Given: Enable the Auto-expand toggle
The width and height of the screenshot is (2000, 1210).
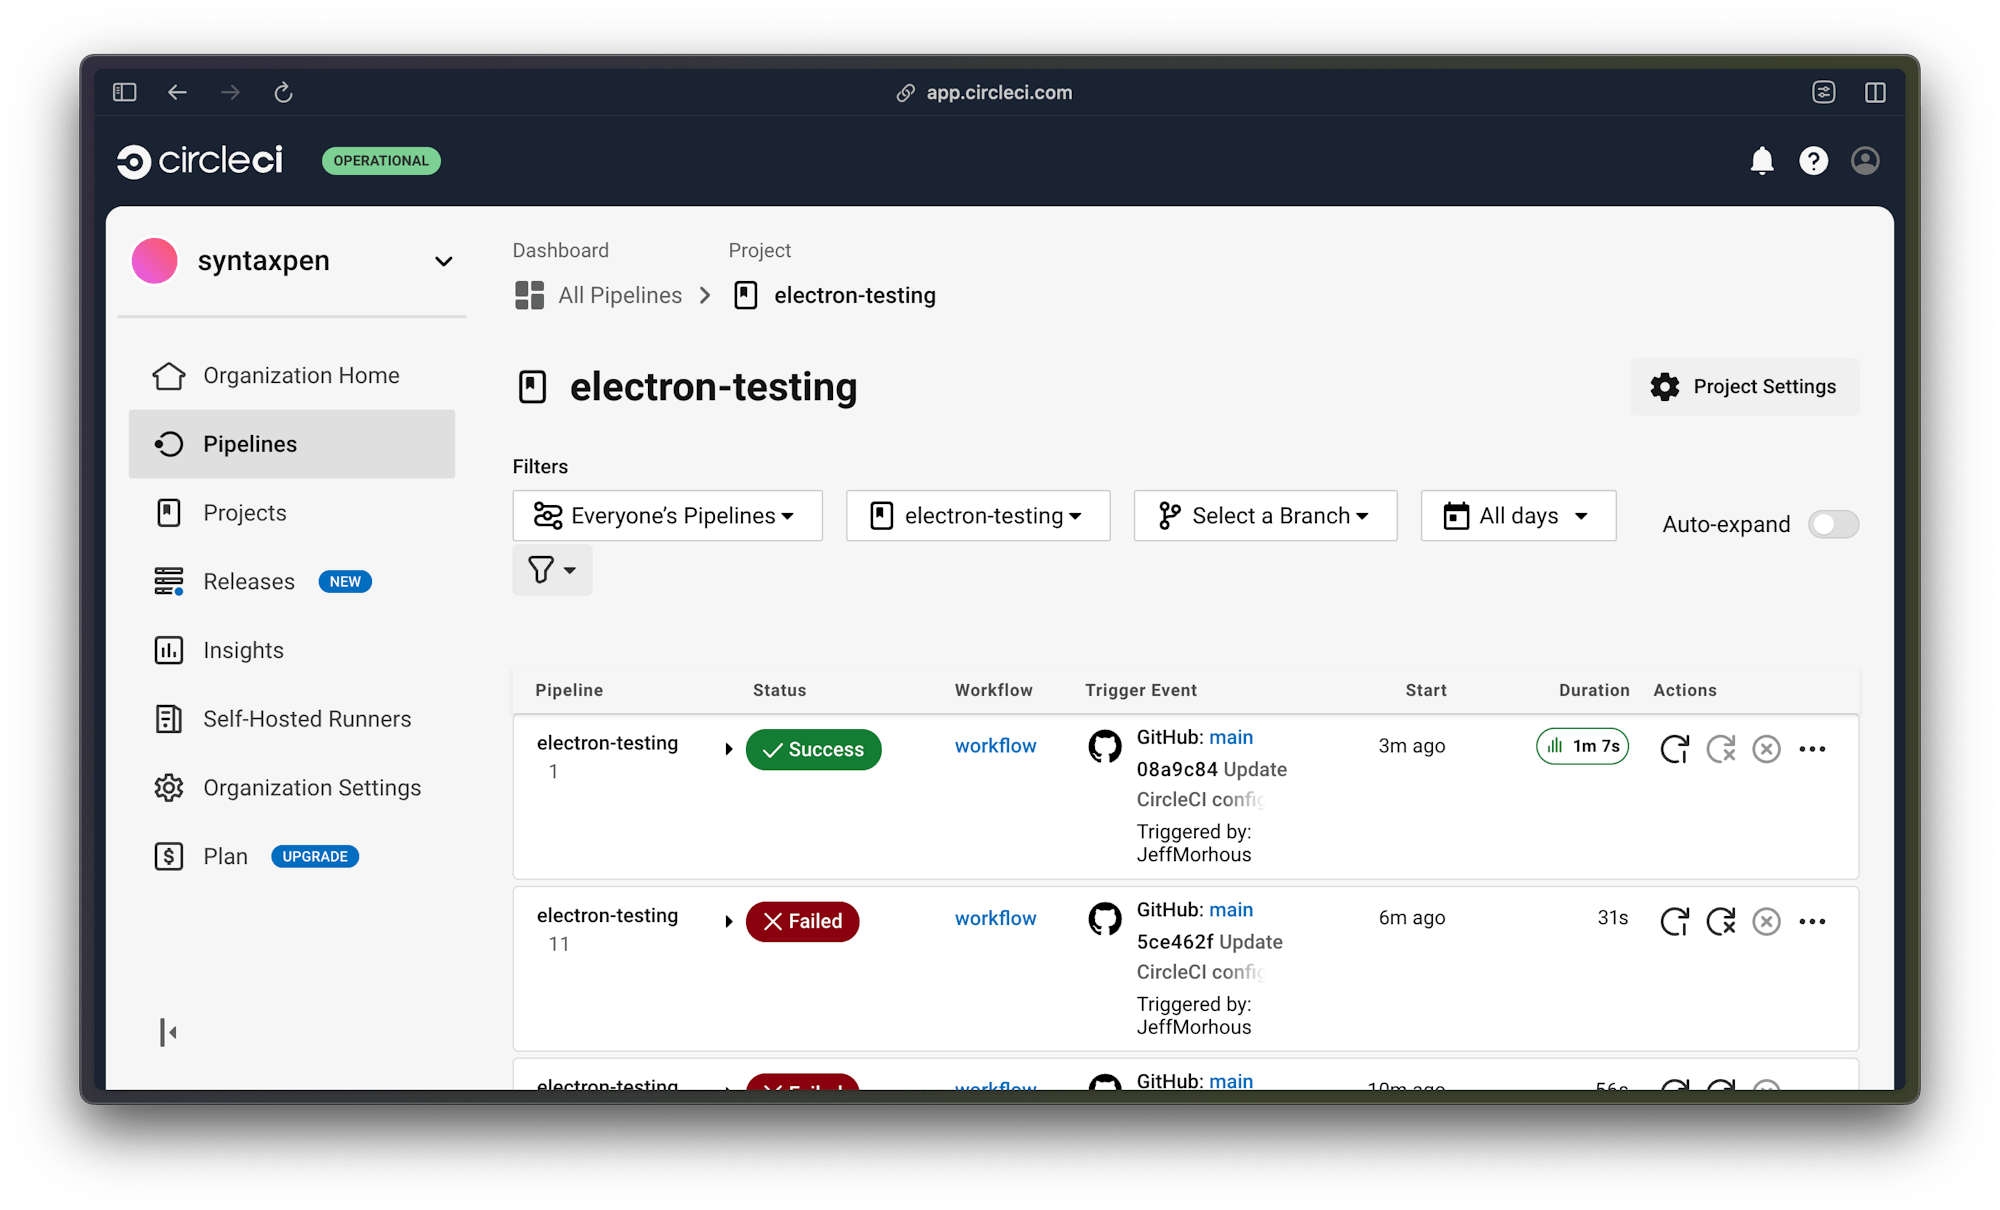Looking at the screenshot, I should point(1833,524).
